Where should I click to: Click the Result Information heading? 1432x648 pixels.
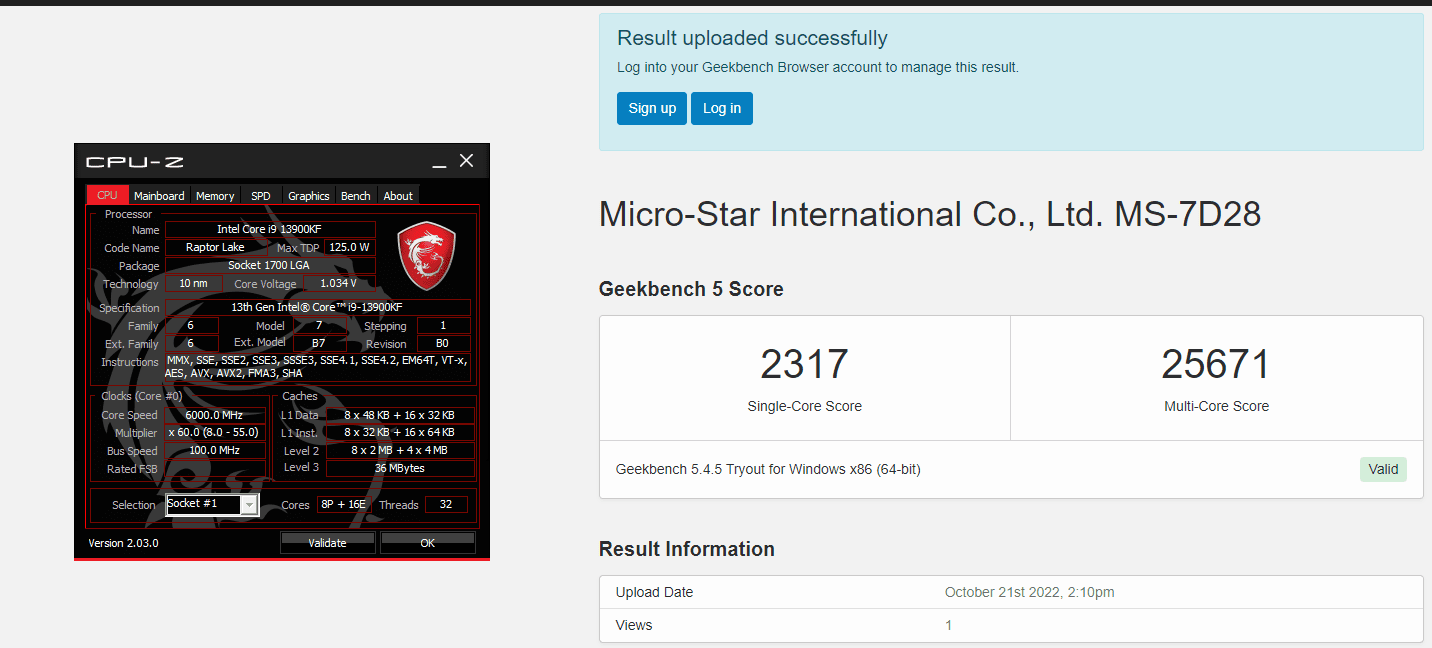[x=687, y=549]
